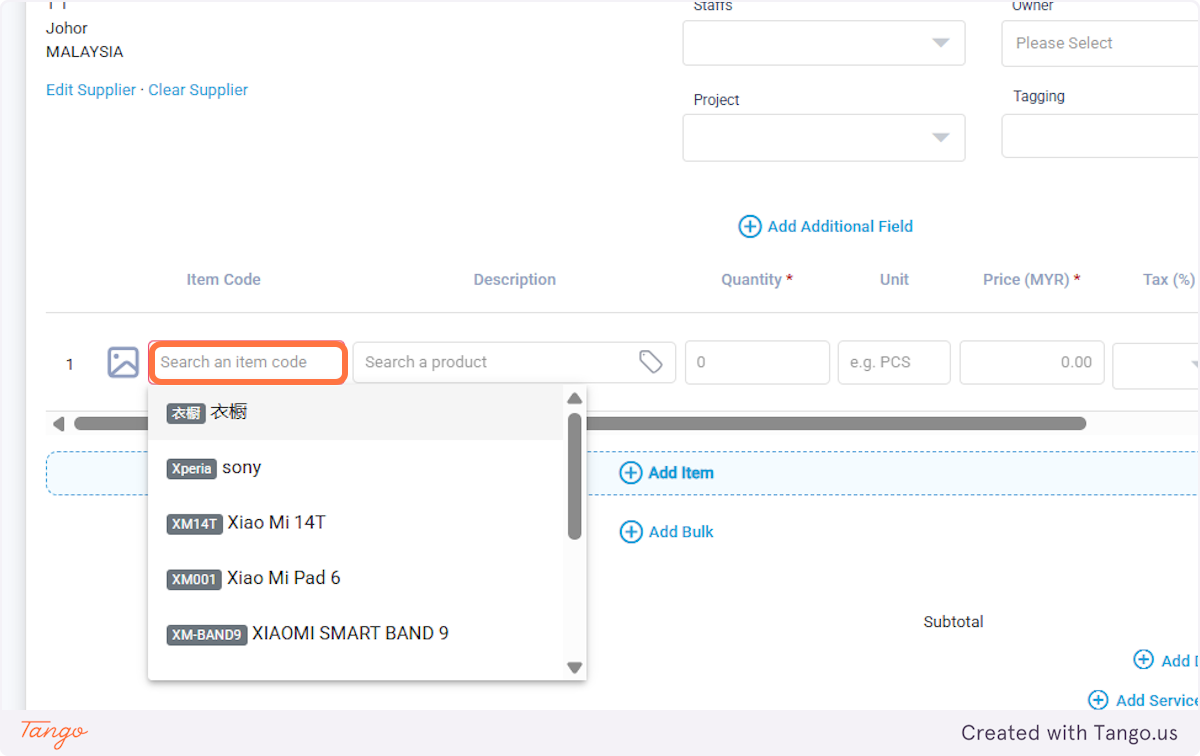Select the XM-BAND9 XIAOMI SMART BAND 9 item
The height and width of the screenshot is (756, 1200).
pyautogui.click(x=355, y=633)
